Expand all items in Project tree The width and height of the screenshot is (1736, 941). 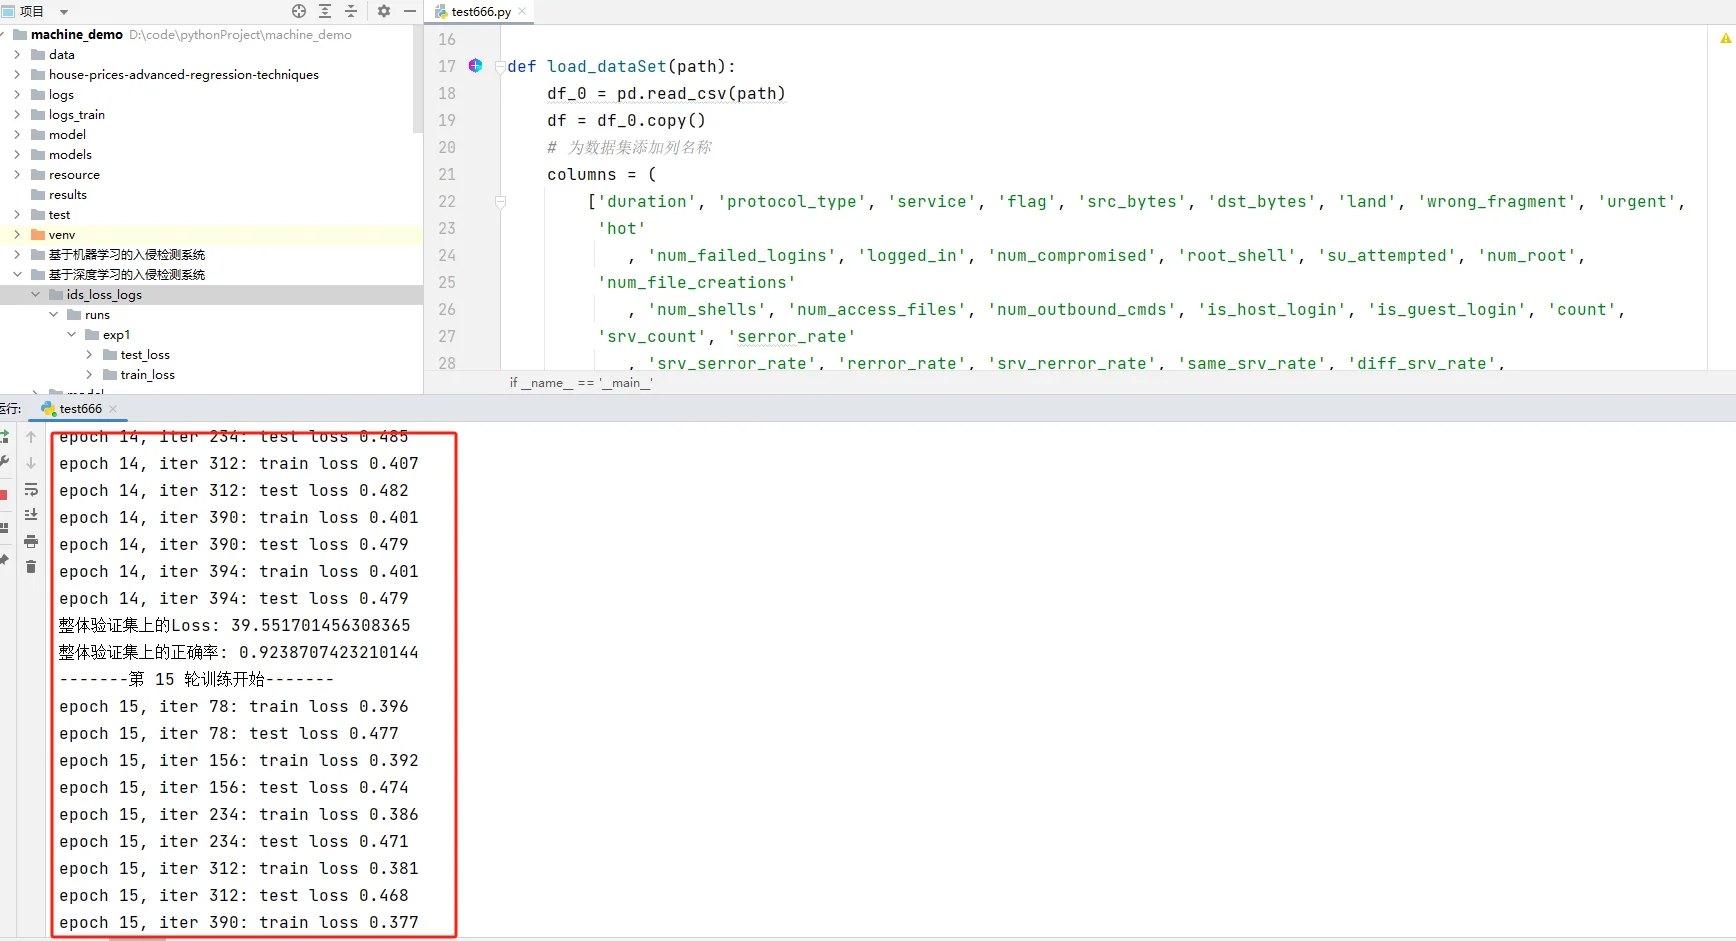point(325,11)
